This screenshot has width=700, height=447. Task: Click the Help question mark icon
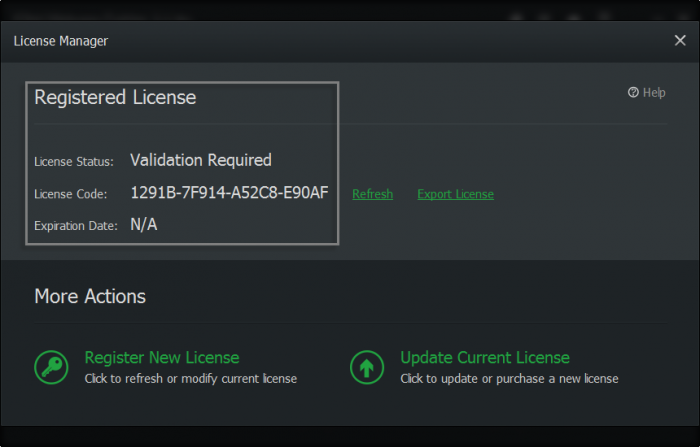coord(633,93)
